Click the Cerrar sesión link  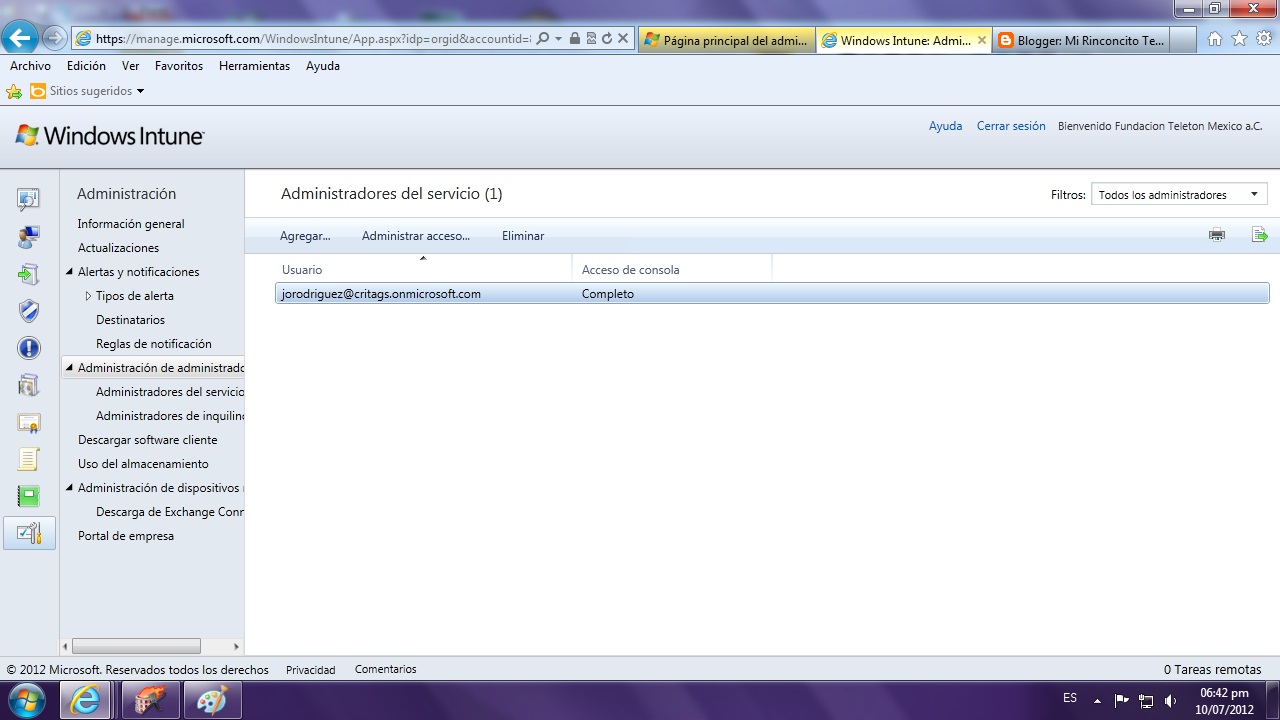tap(1011, 126)
